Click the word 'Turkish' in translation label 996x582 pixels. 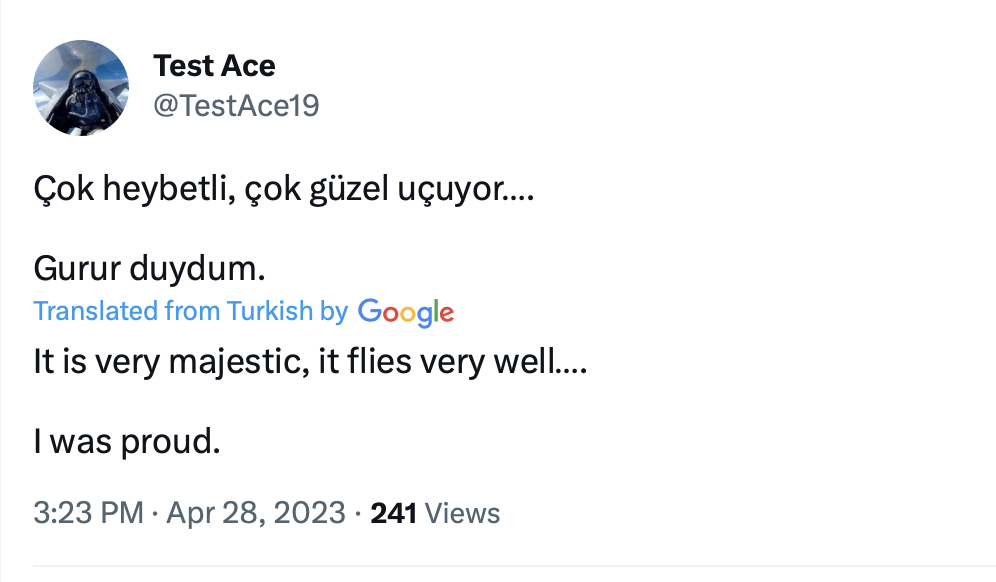[270, 312]
